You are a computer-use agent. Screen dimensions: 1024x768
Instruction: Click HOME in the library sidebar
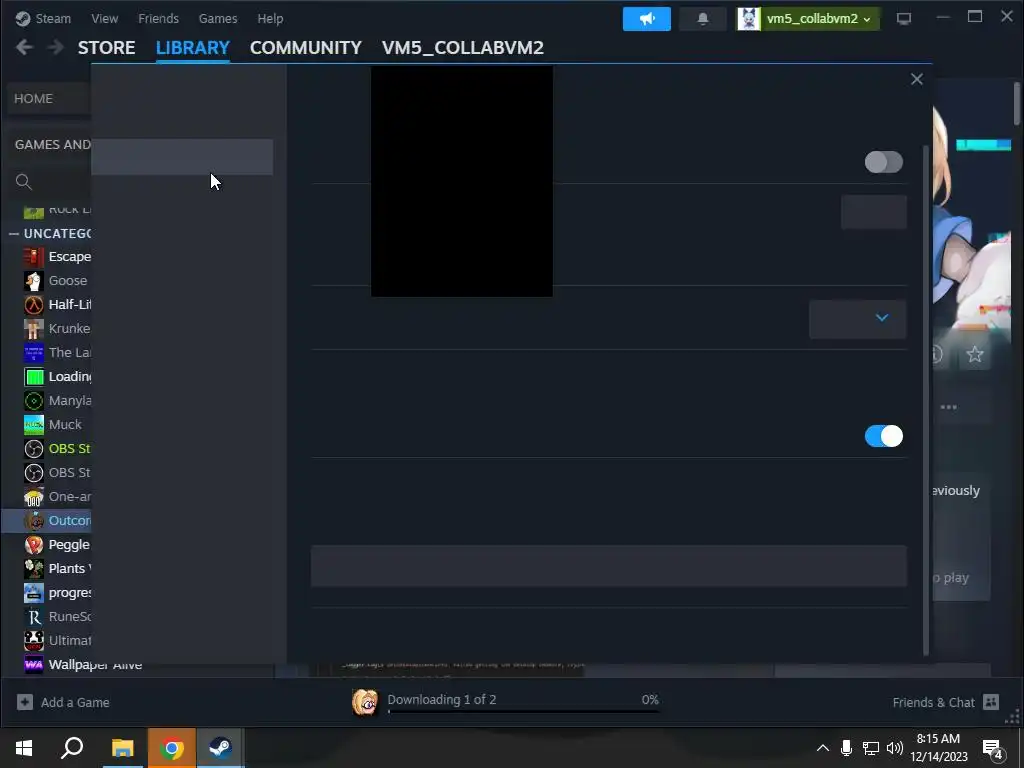[33, 99]
